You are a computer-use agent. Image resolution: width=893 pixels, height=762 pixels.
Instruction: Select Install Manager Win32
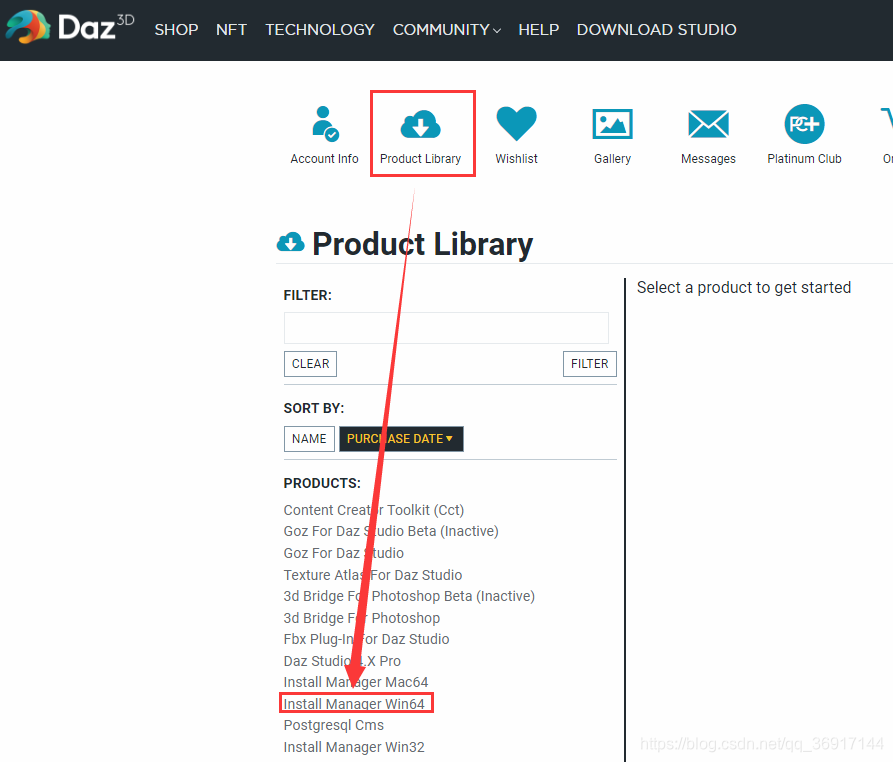(x=354, y=747)
